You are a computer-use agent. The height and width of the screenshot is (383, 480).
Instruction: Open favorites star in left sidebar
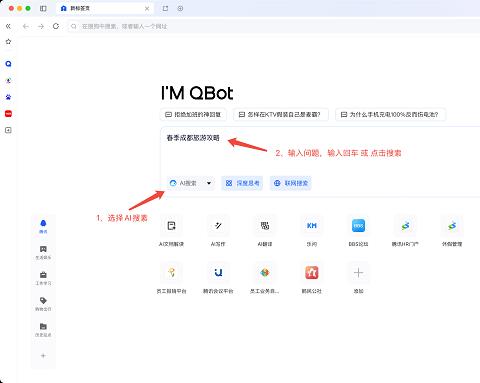pos(8,42)
